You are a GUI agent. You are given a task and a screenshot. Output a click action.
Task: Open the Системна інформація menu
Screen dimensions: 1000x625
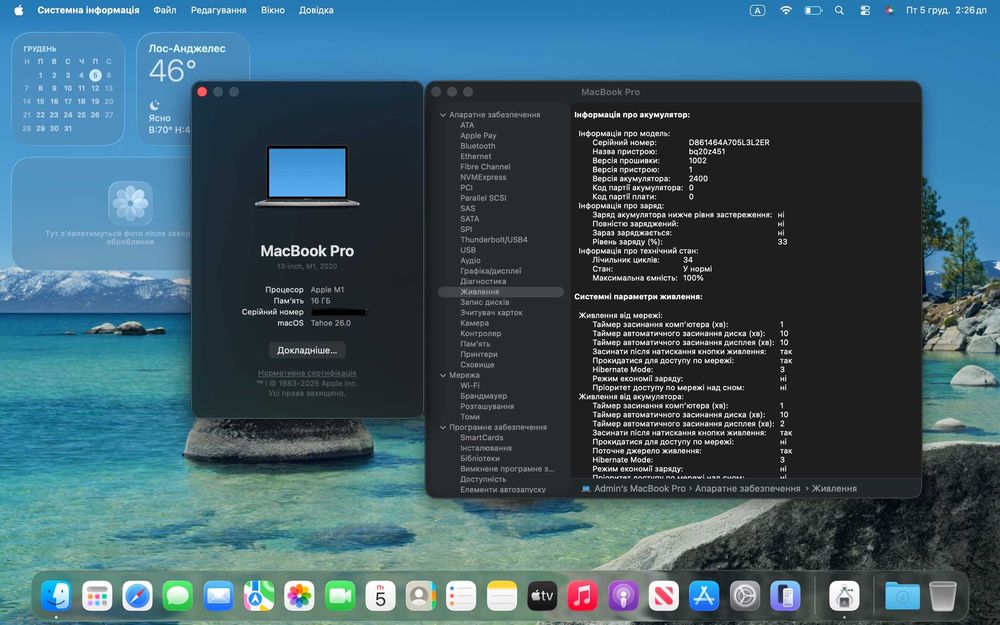[x=88, y=10]
